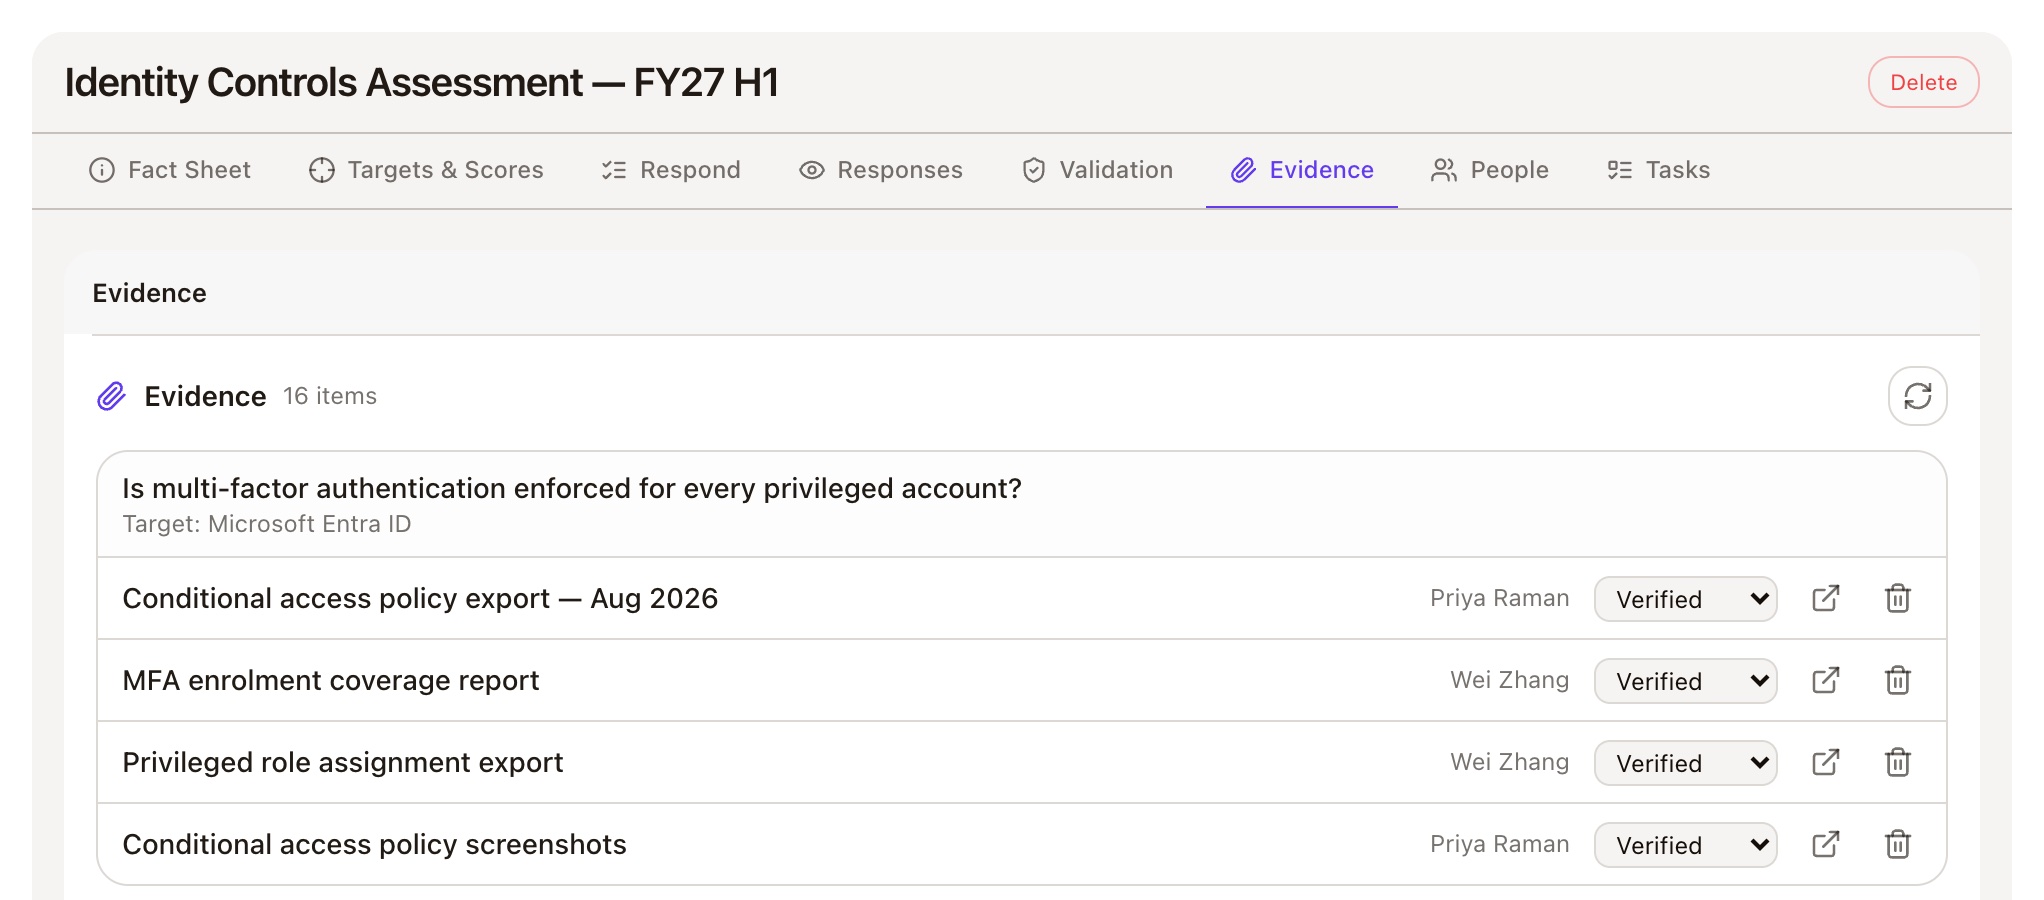Click 'Privileged role assignment export' title

tap(343, 762)
